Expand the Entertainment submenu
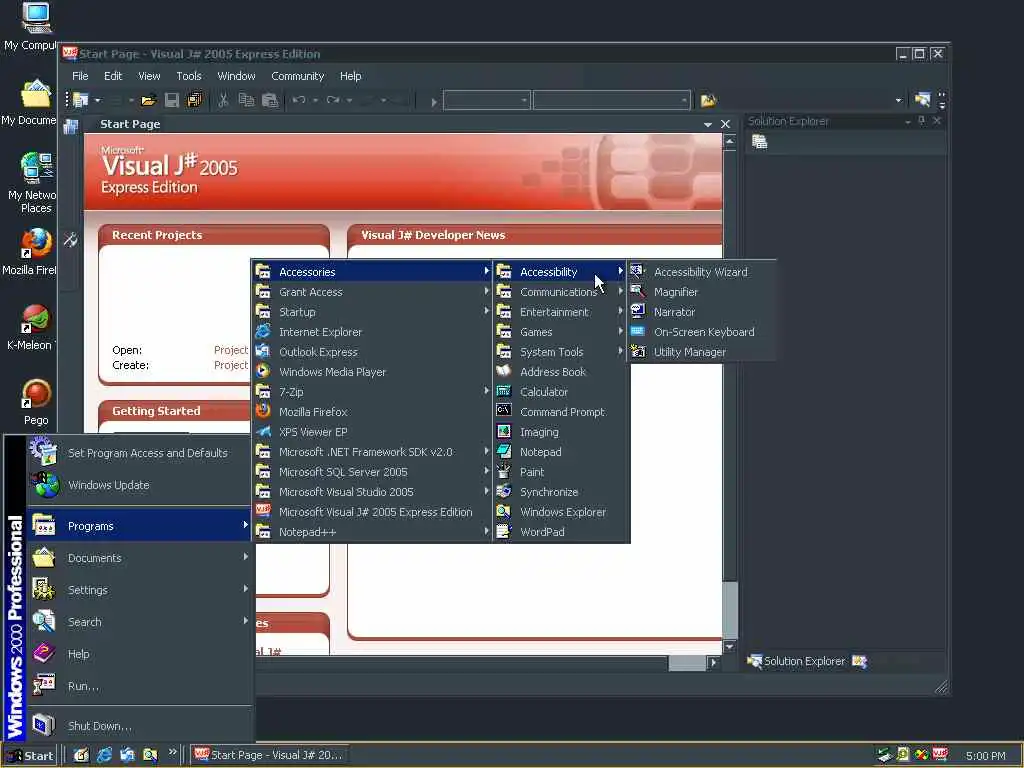The image size is (1024, 768). (x=561, y=312)
